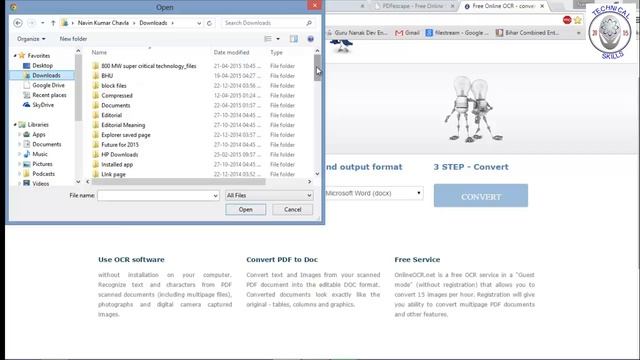Bookmark this page star icon
Image resolution: width=640 pixels, height=360 pixels.
[578, 20]
